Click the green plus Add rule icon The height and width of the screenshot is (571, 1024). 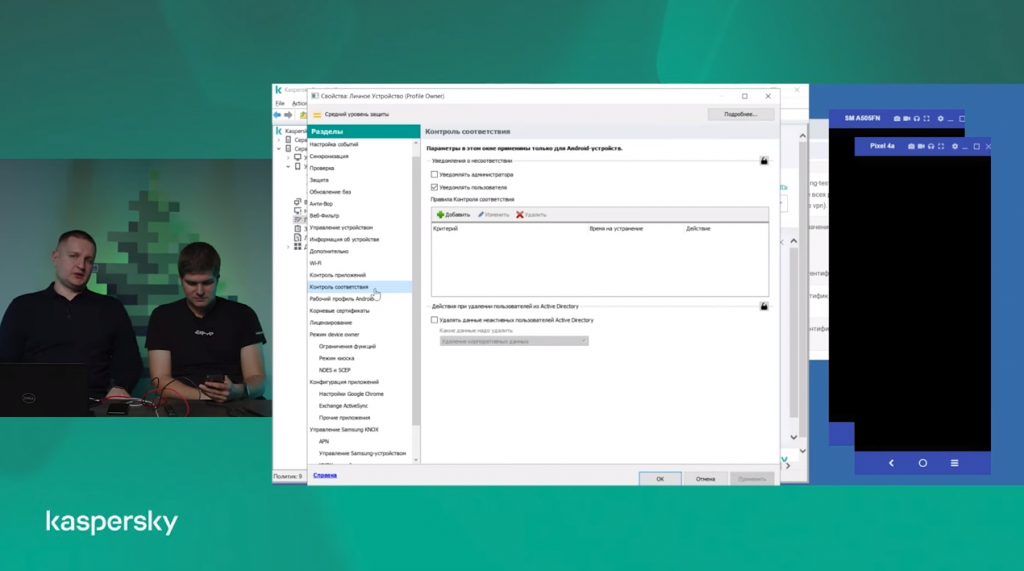440,214
